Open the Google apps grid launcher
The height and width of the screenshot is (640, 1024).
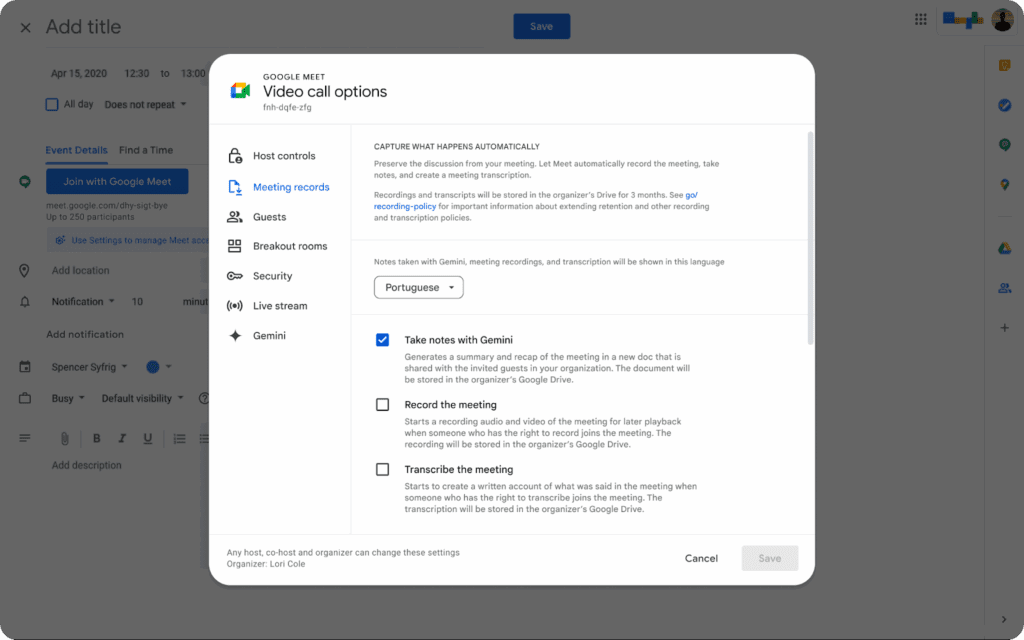[x=921, y=20]
